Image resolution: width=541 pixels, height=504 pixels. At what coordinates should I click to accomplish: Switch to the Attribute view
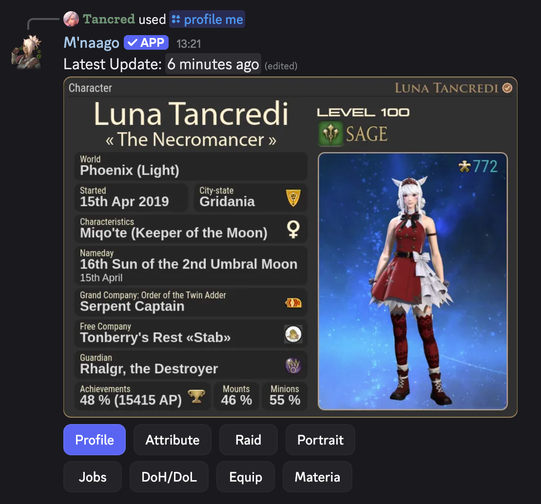click(173, 440)
